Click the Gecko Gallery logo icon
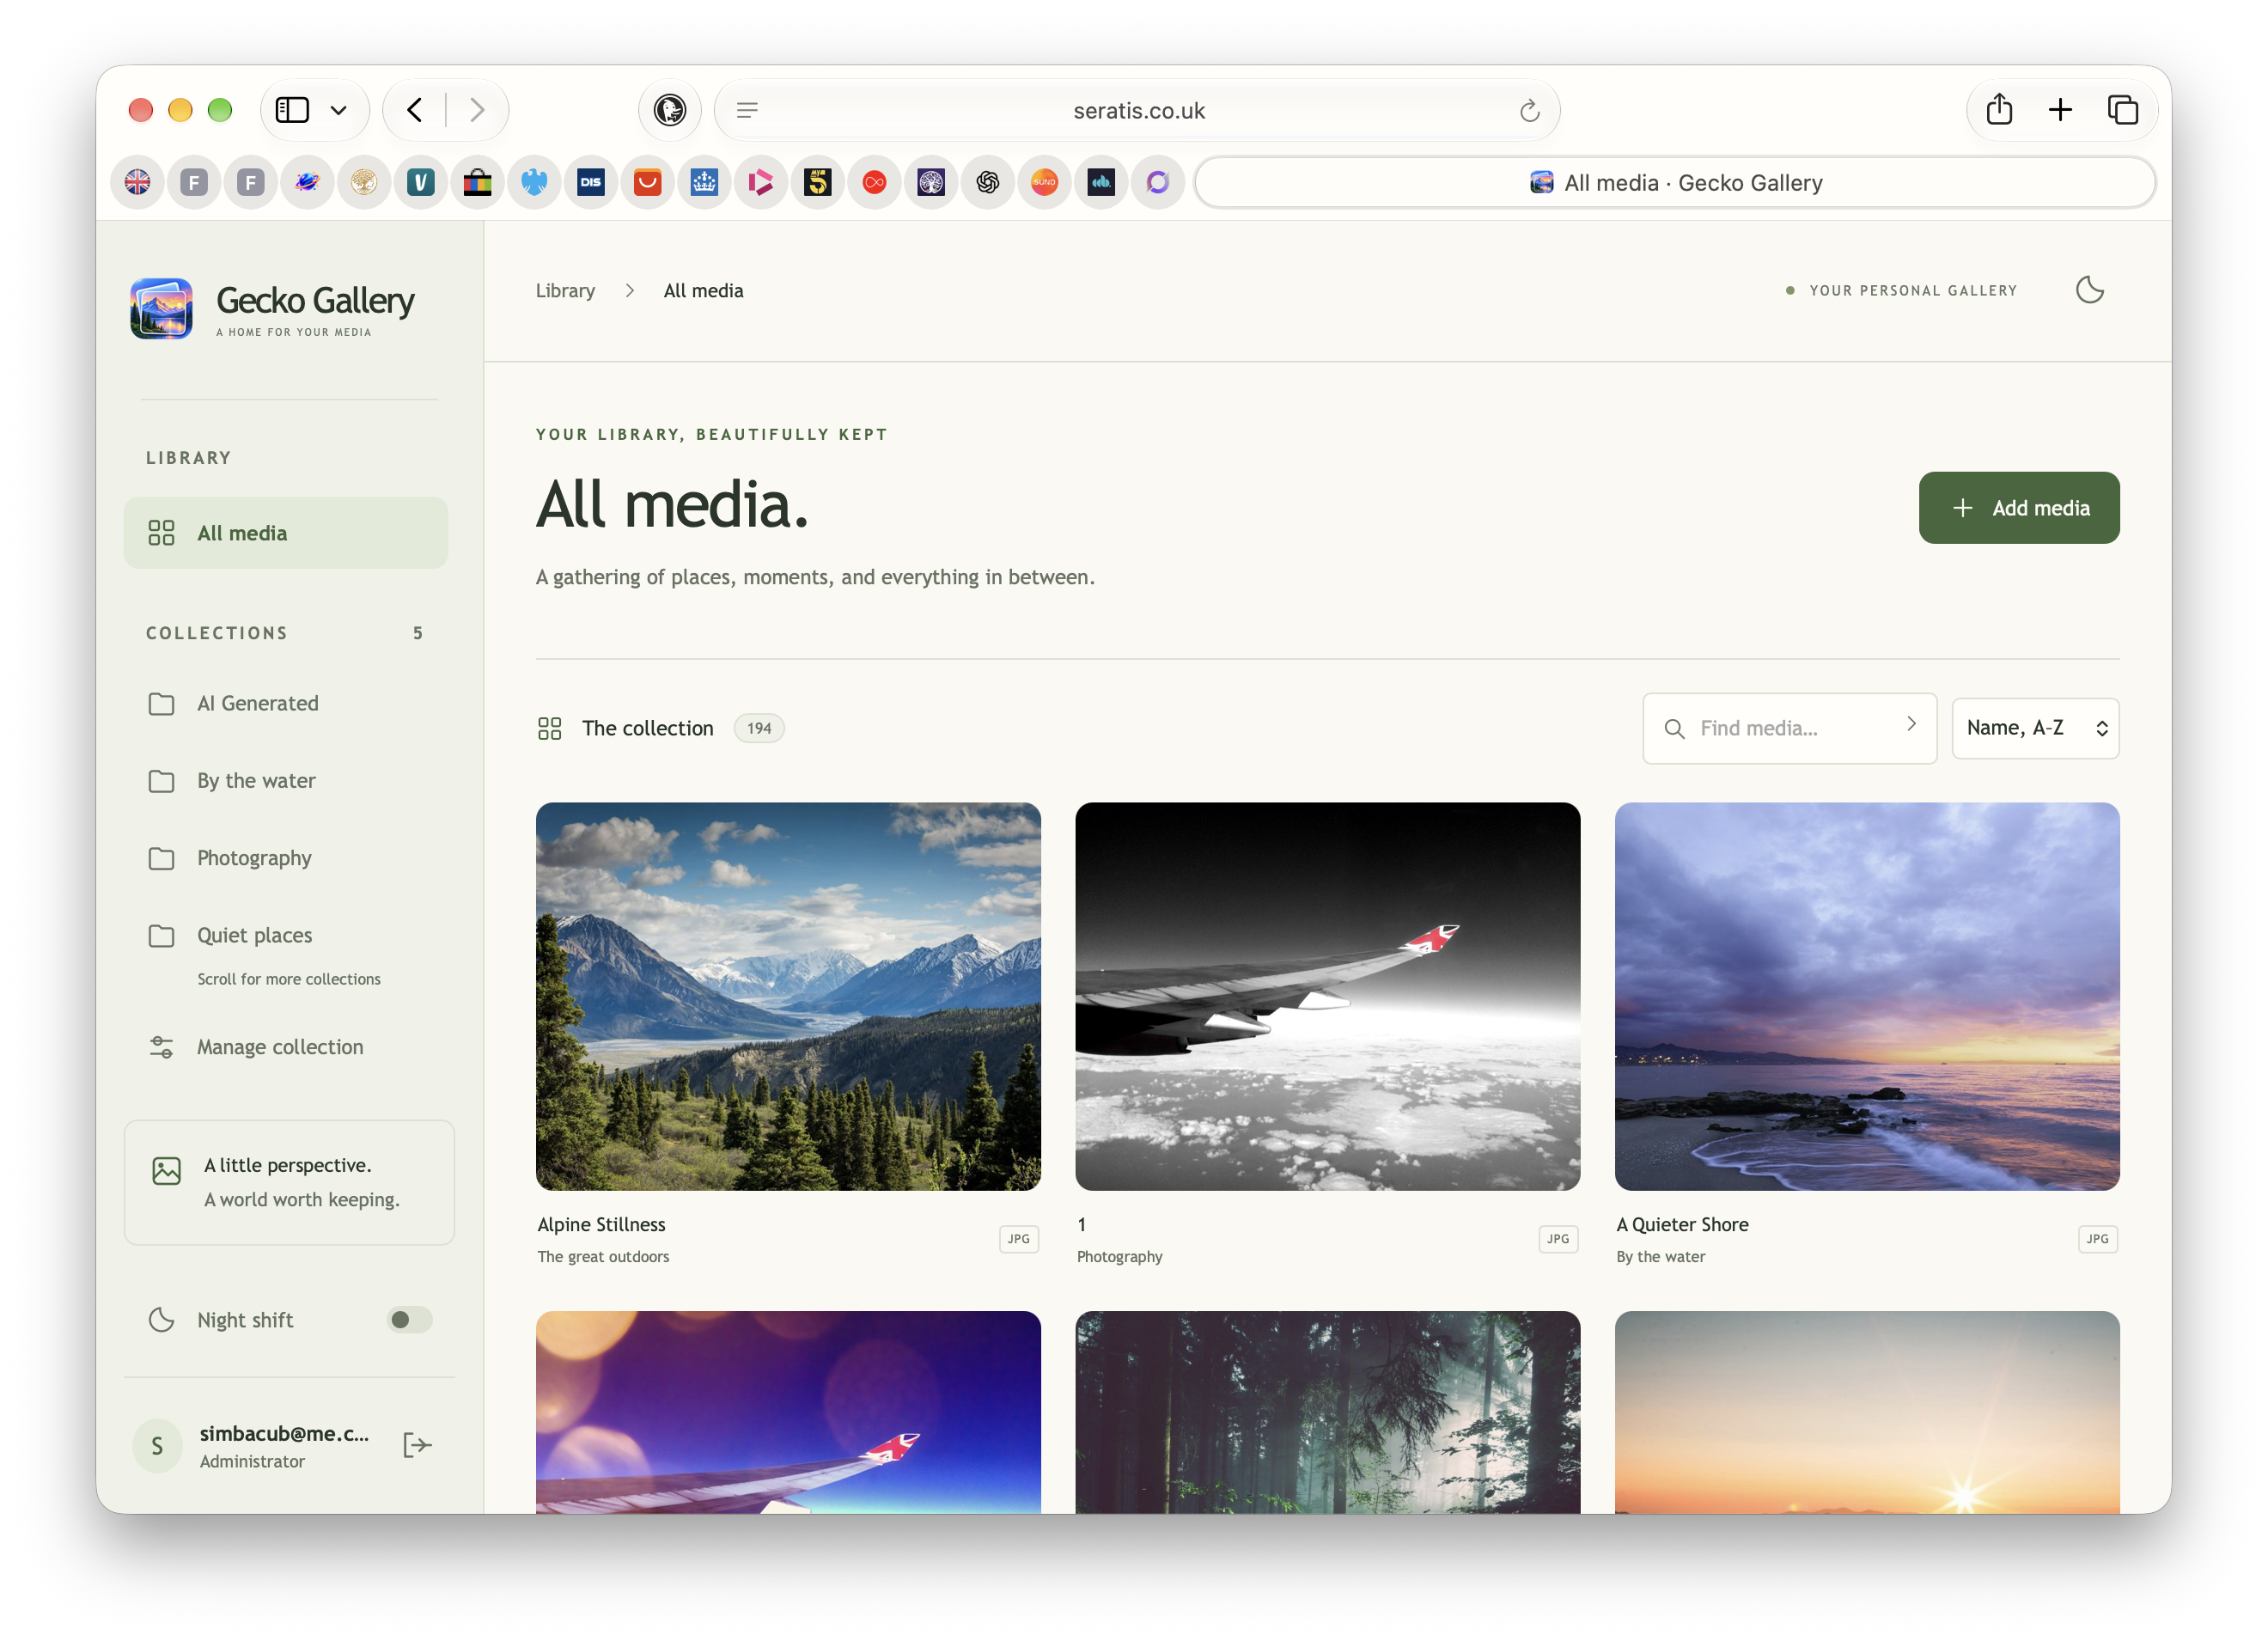 point(161,309)
